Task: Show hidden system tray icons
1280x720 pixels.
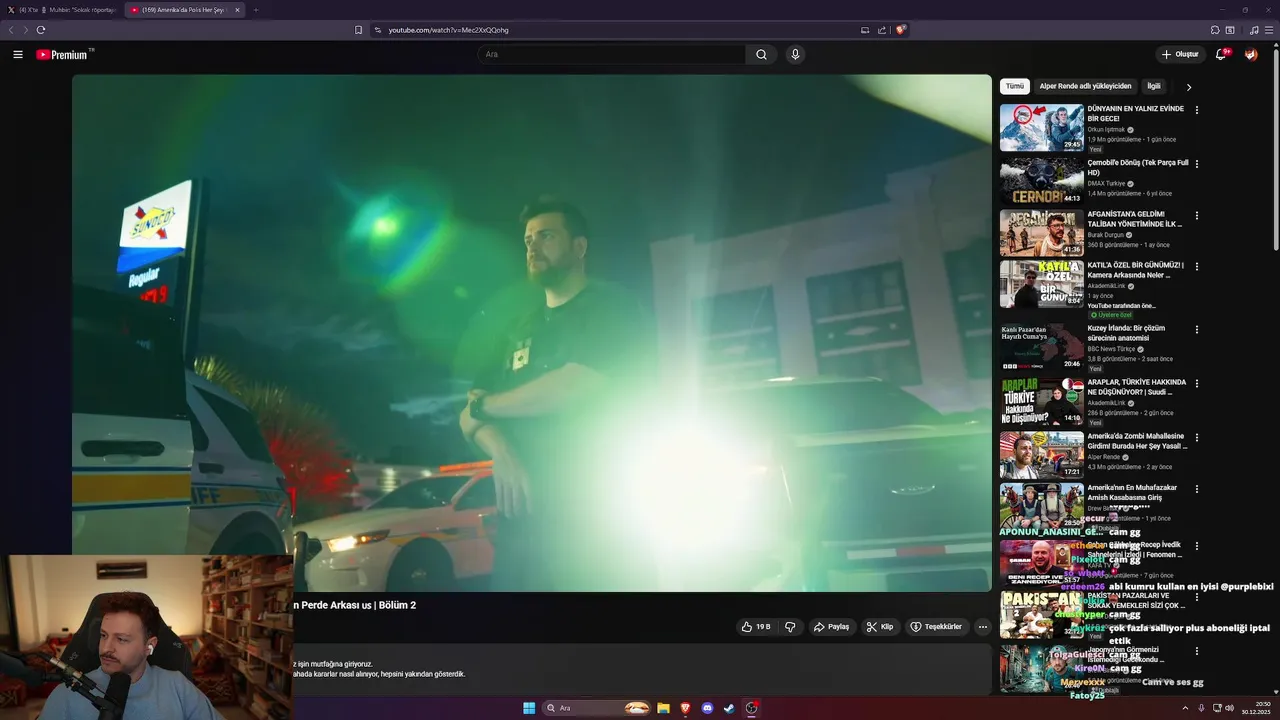Action: pos(1185,708)
